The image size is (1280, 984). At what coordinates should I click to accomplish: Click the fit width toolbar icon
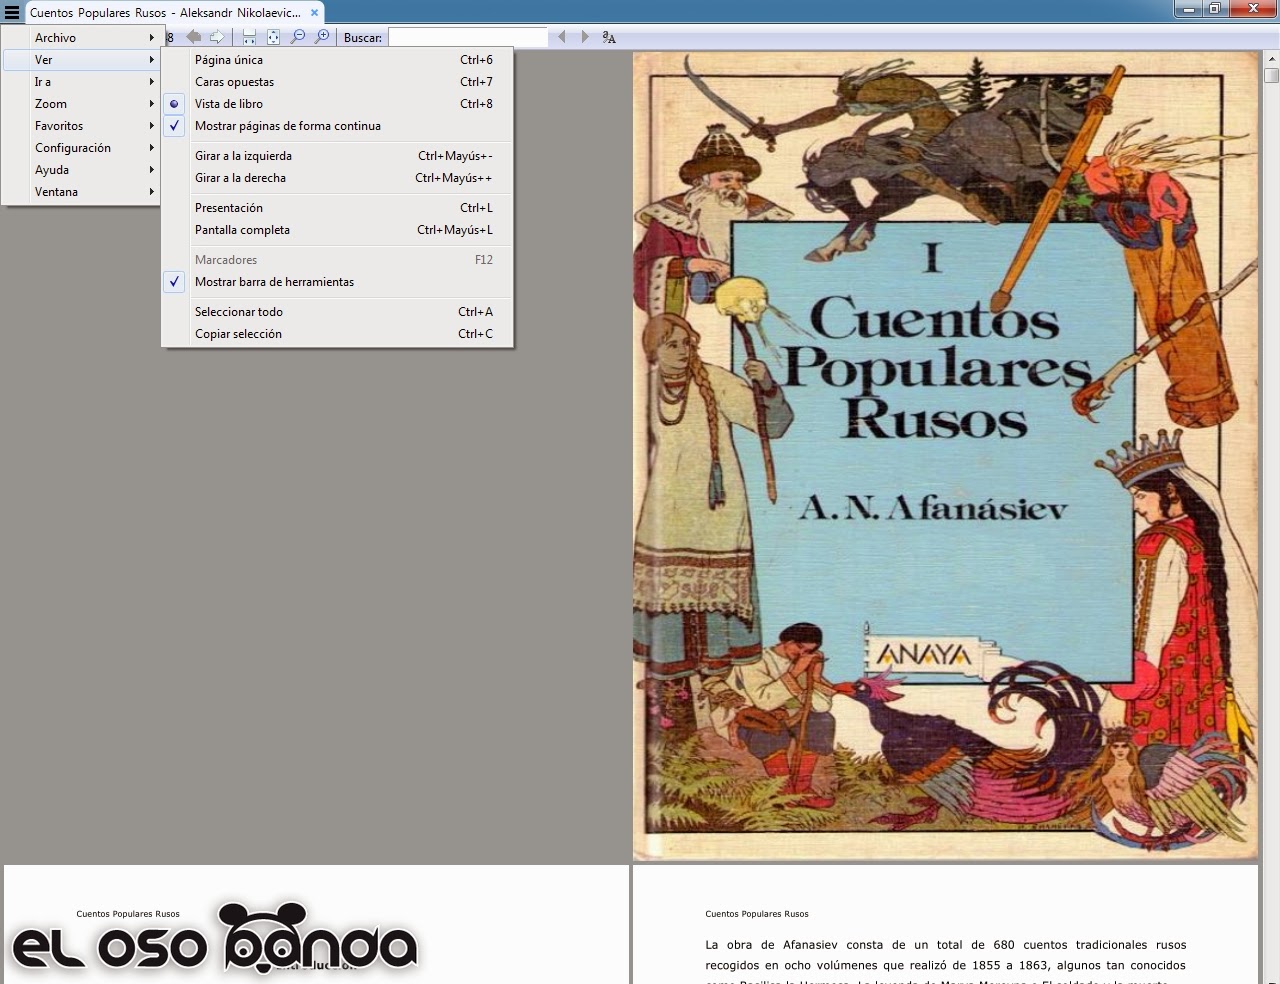249,37
